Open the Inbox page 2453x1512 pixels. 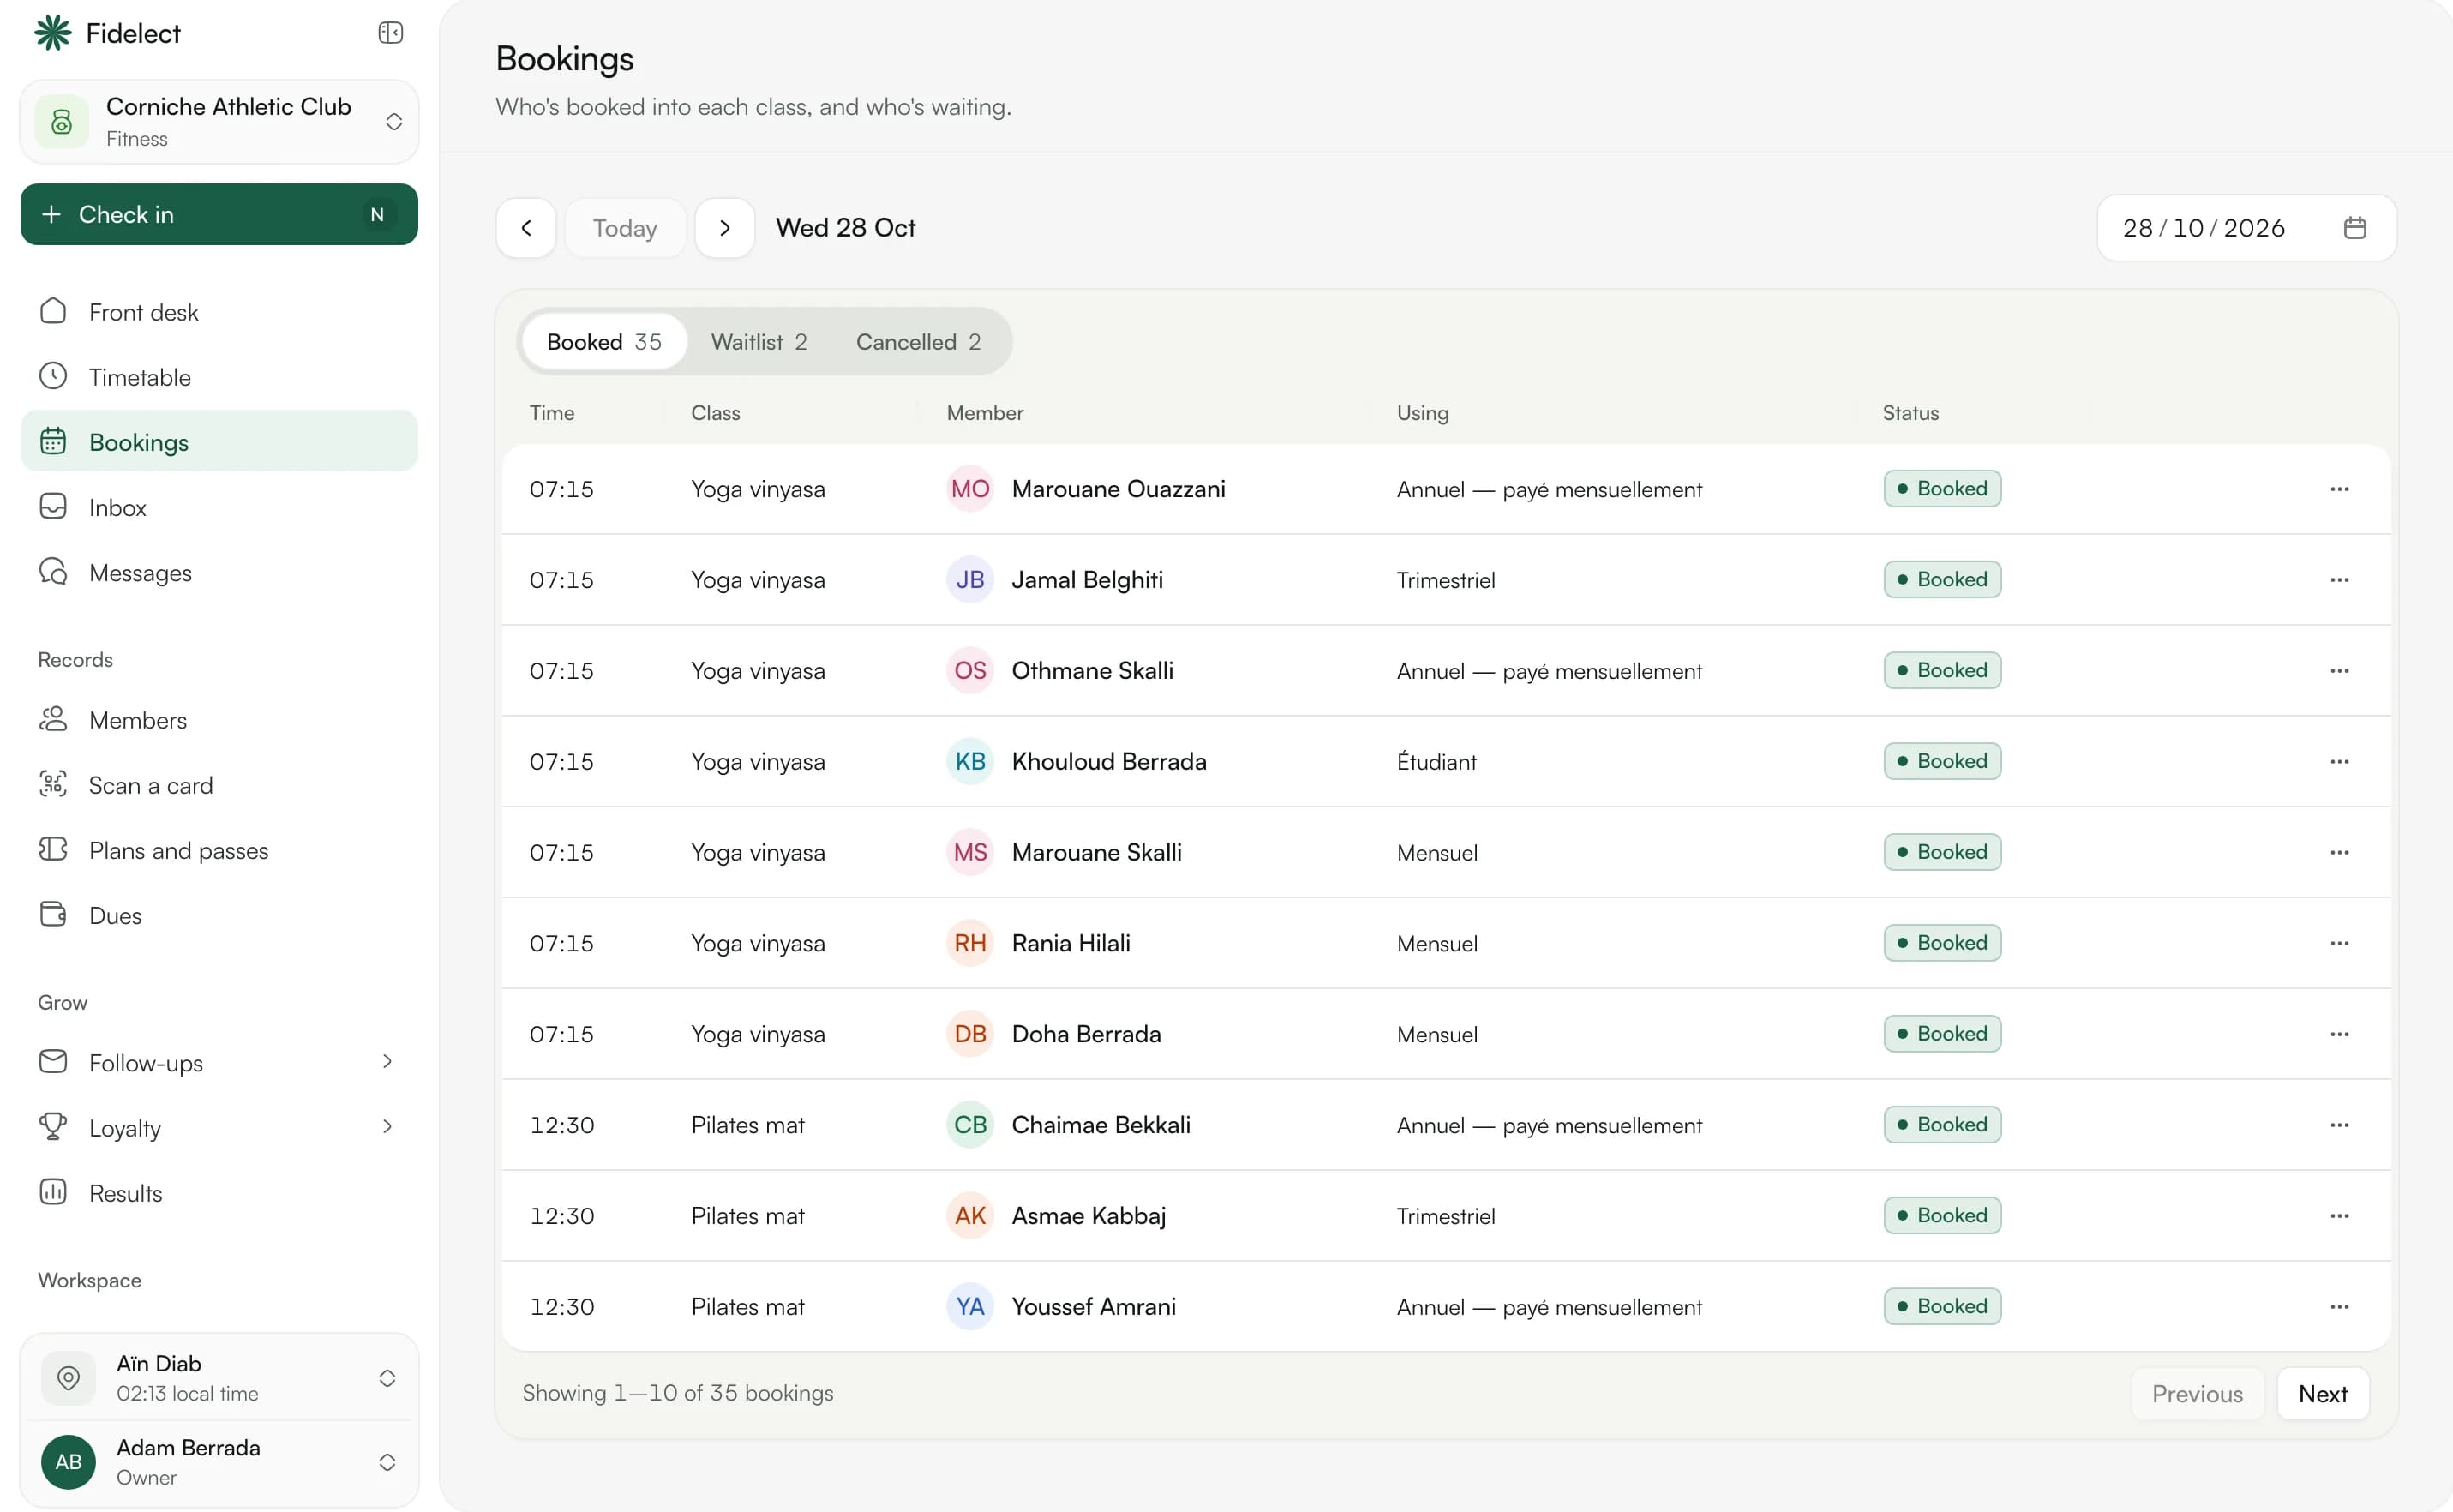(x=219, y=508)
